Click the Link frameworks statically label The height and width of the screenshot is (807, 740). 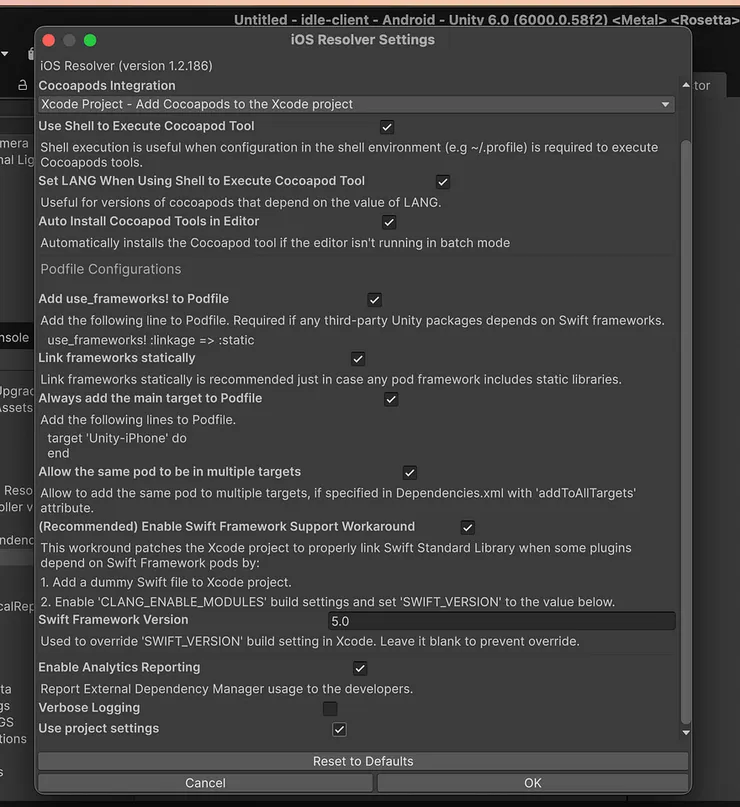[117, 358]
